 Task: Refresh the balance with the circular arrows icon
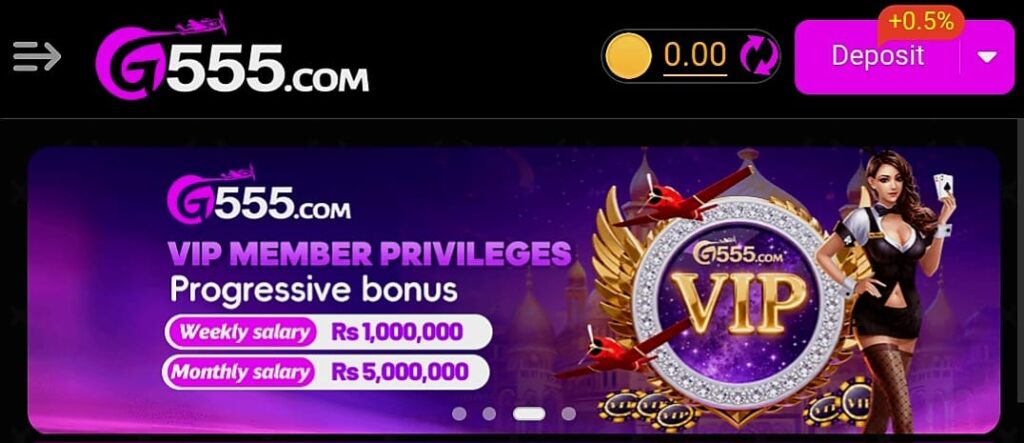pyautogui.click(x=758, y=56)
